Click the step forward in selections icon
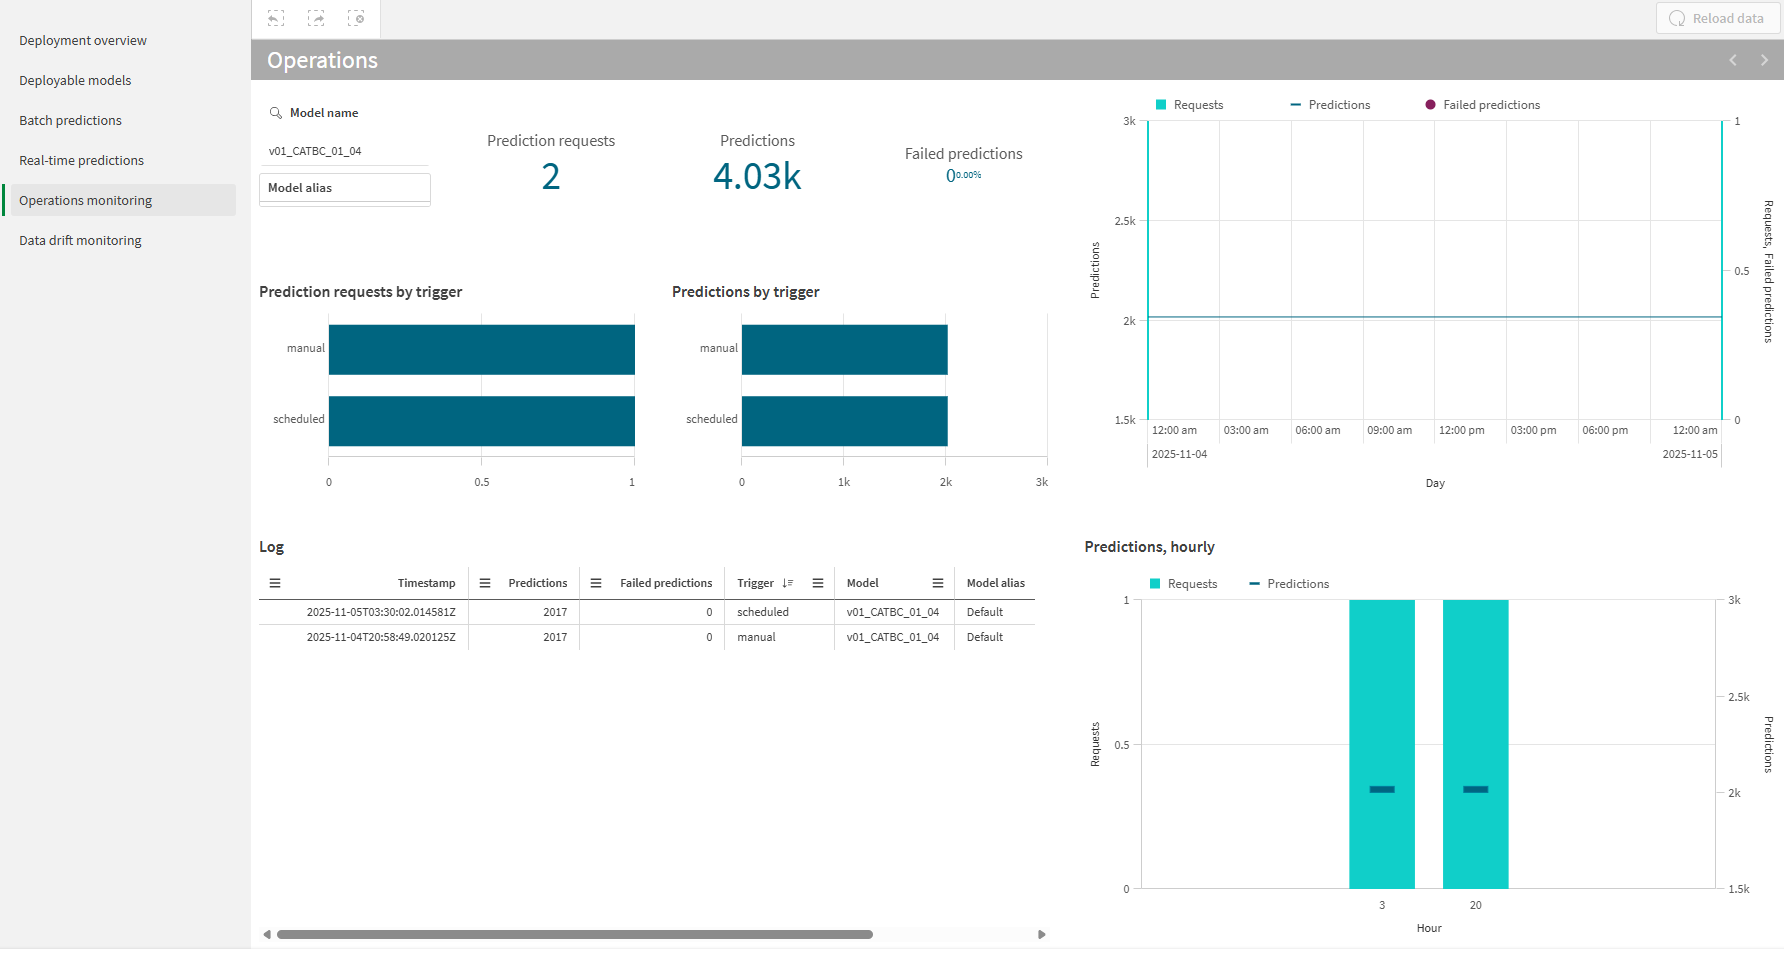1784x955 pixels. 316,18
